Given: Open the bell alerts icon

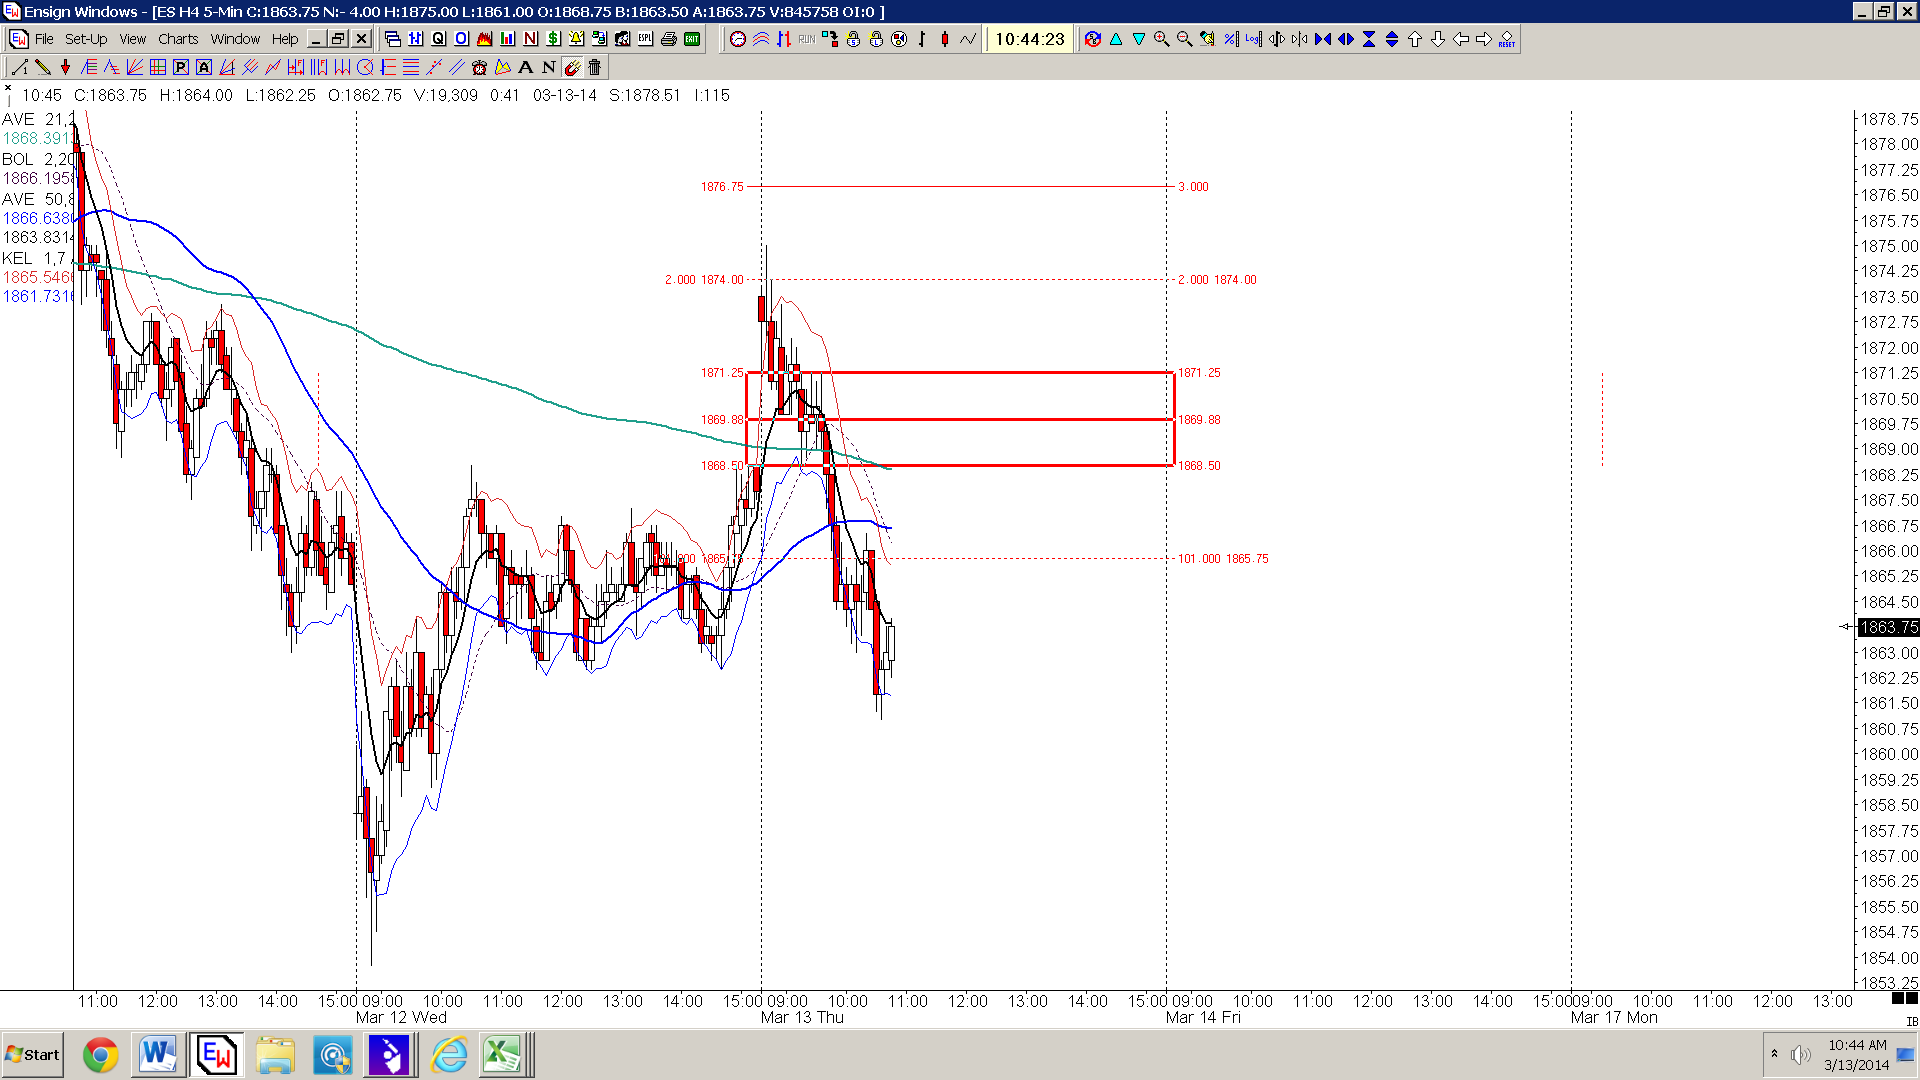Looking at the screenshot, I should click(x=576, y=39).
